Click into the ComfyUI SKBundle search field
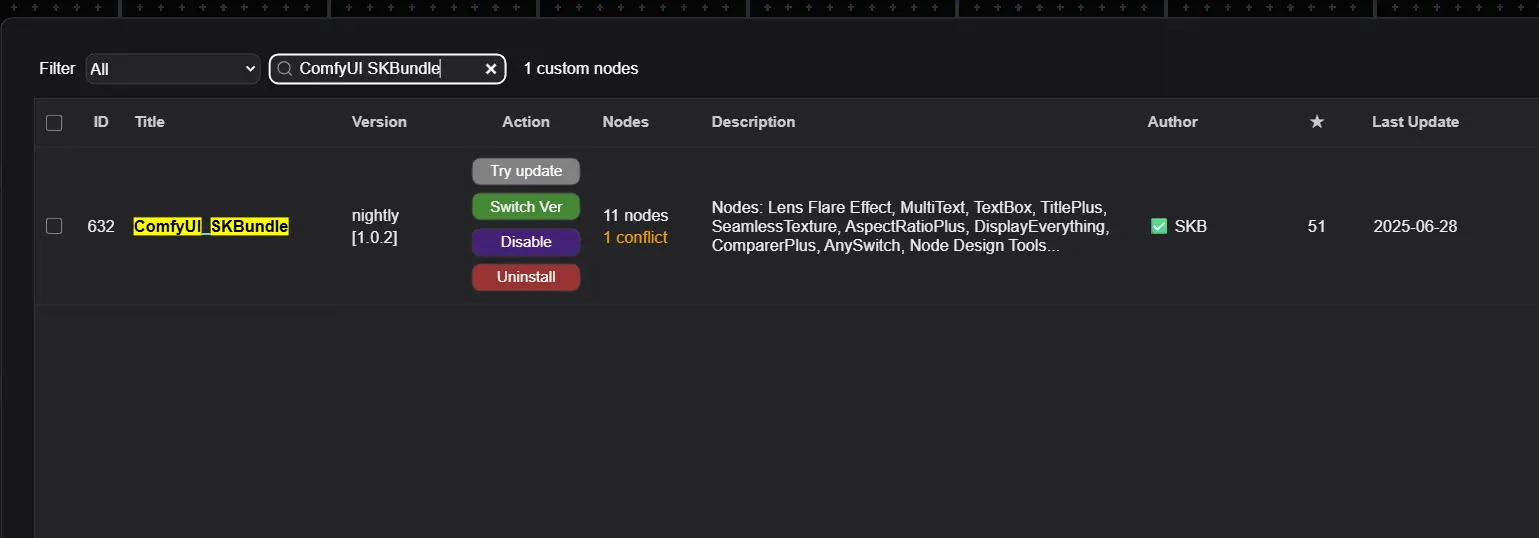 click(x=385, y=69)
